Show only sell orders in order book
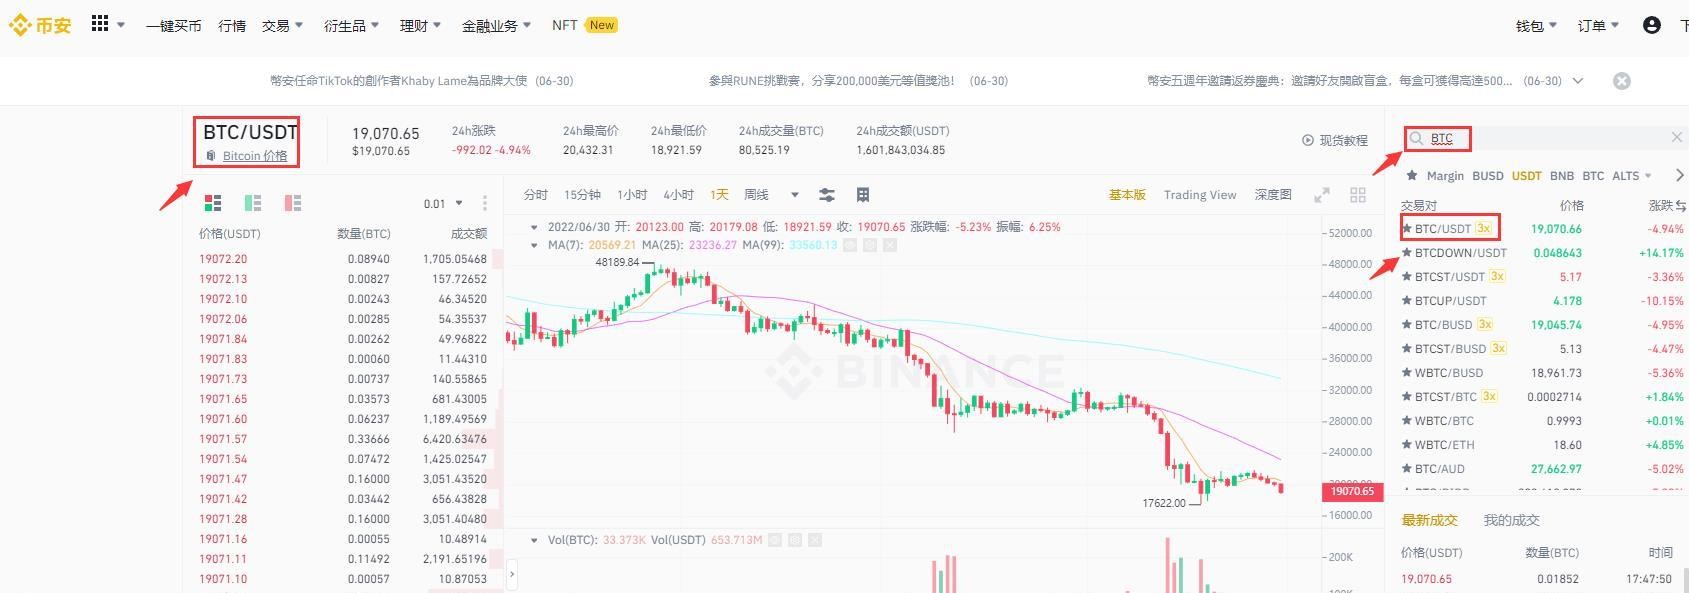 coord(293,203)
